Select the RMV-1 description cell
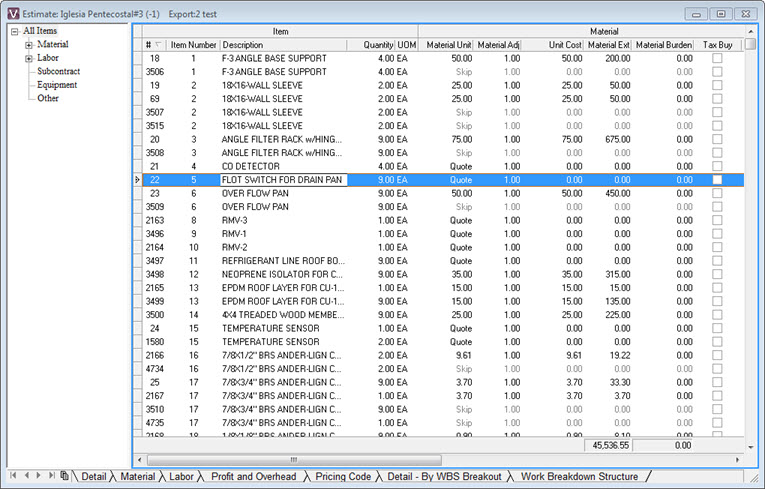Screen dimensions: 765x489 283,234
